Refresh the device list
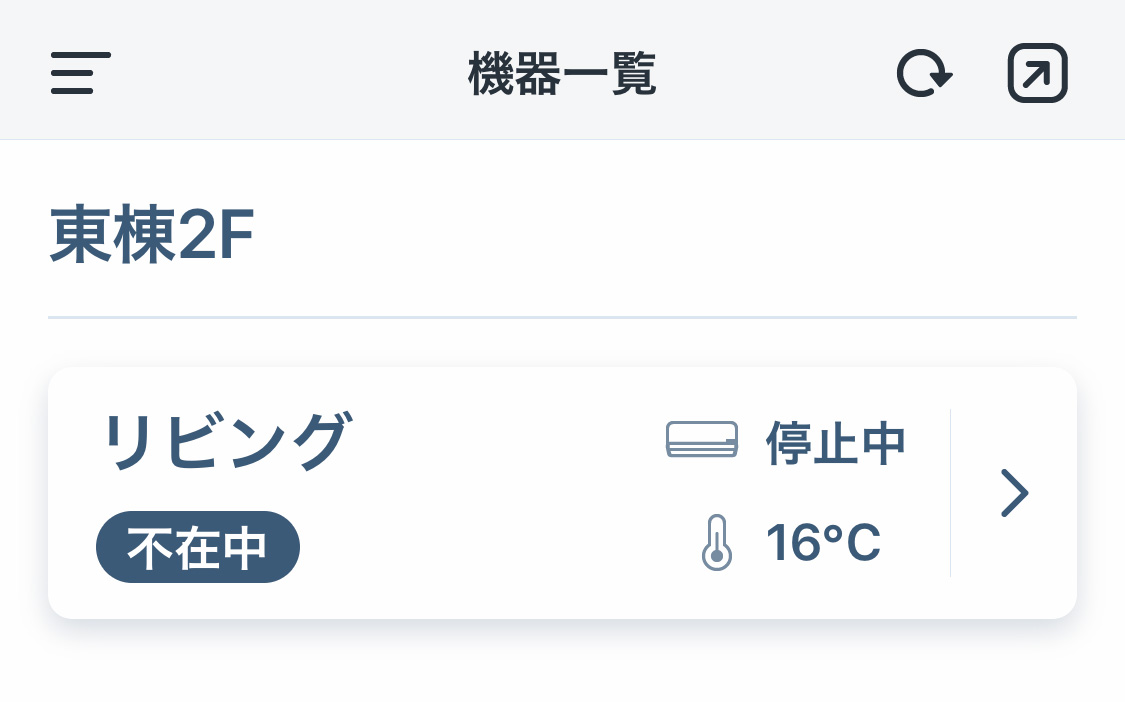This screenshot has height=702, width=1125. tap(924, 73)
